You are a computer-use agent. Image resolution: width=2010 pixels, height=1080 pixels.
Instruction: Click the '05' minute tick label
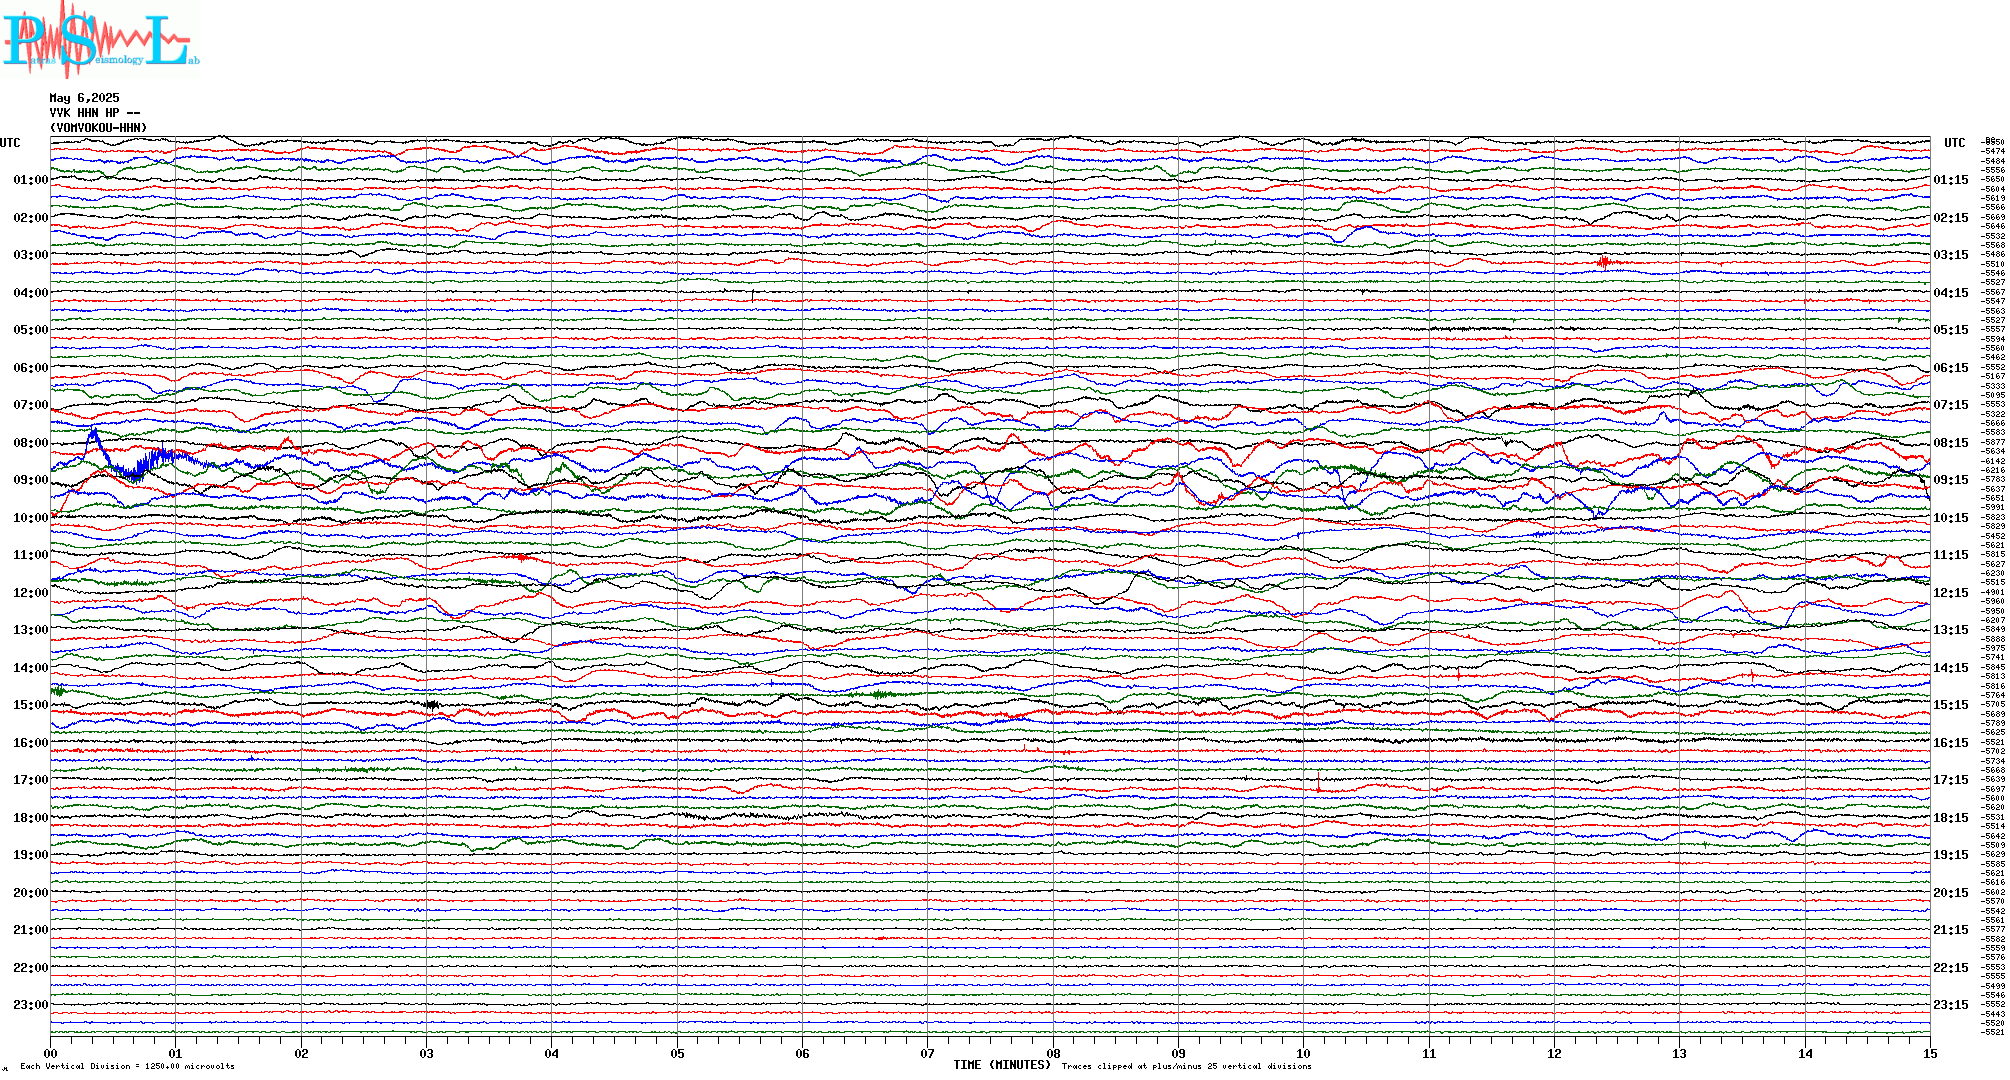(678, 1053)
